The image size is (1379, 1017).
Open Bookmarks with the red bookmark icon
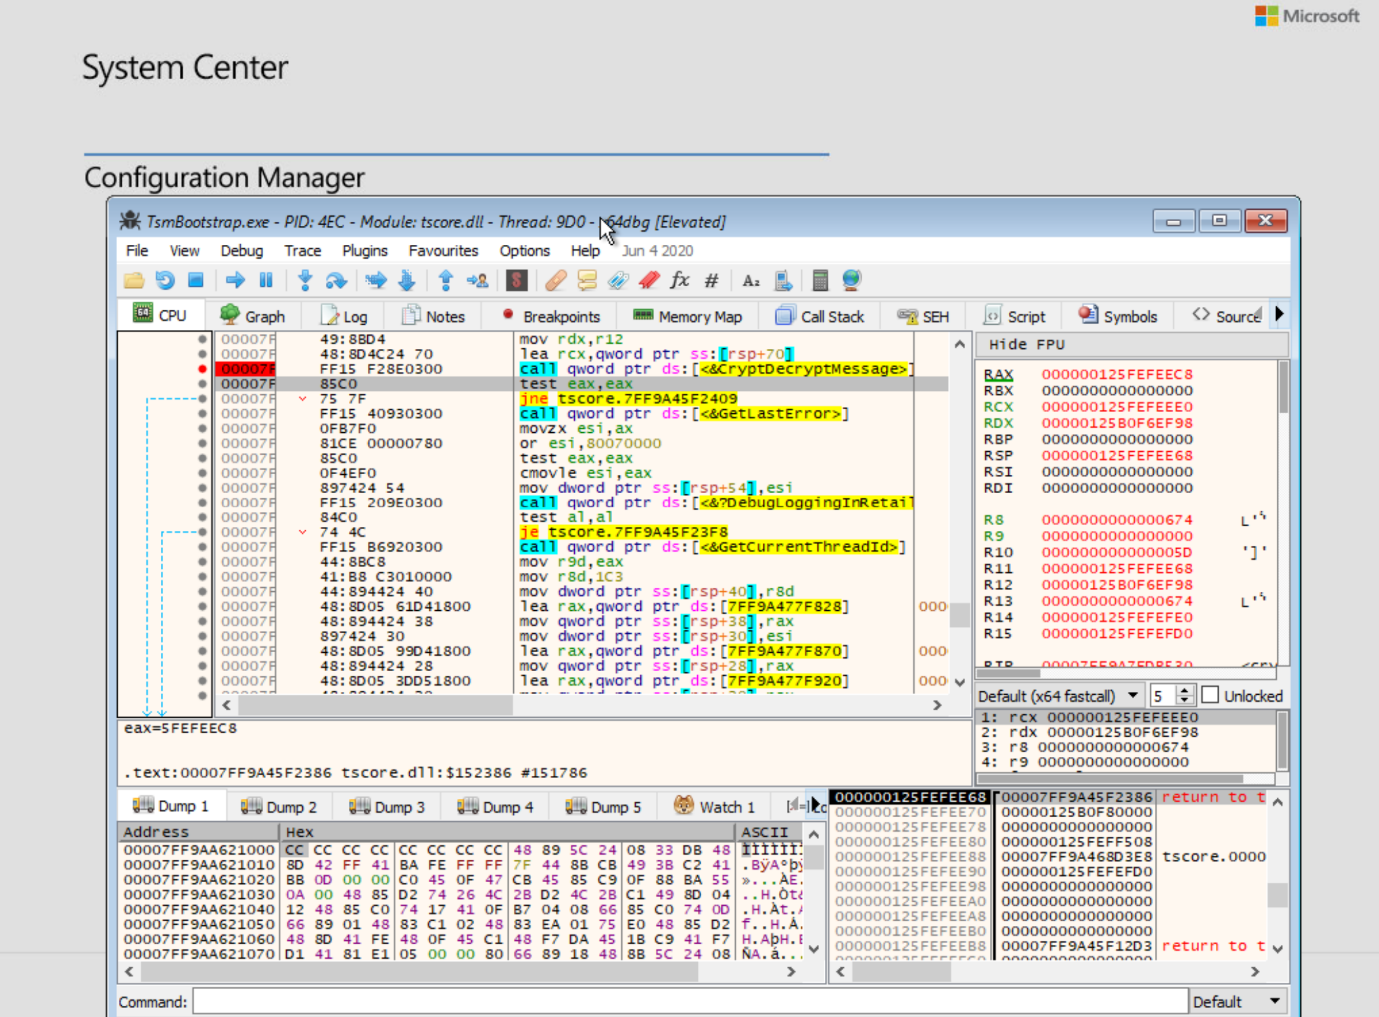[649, 281]
